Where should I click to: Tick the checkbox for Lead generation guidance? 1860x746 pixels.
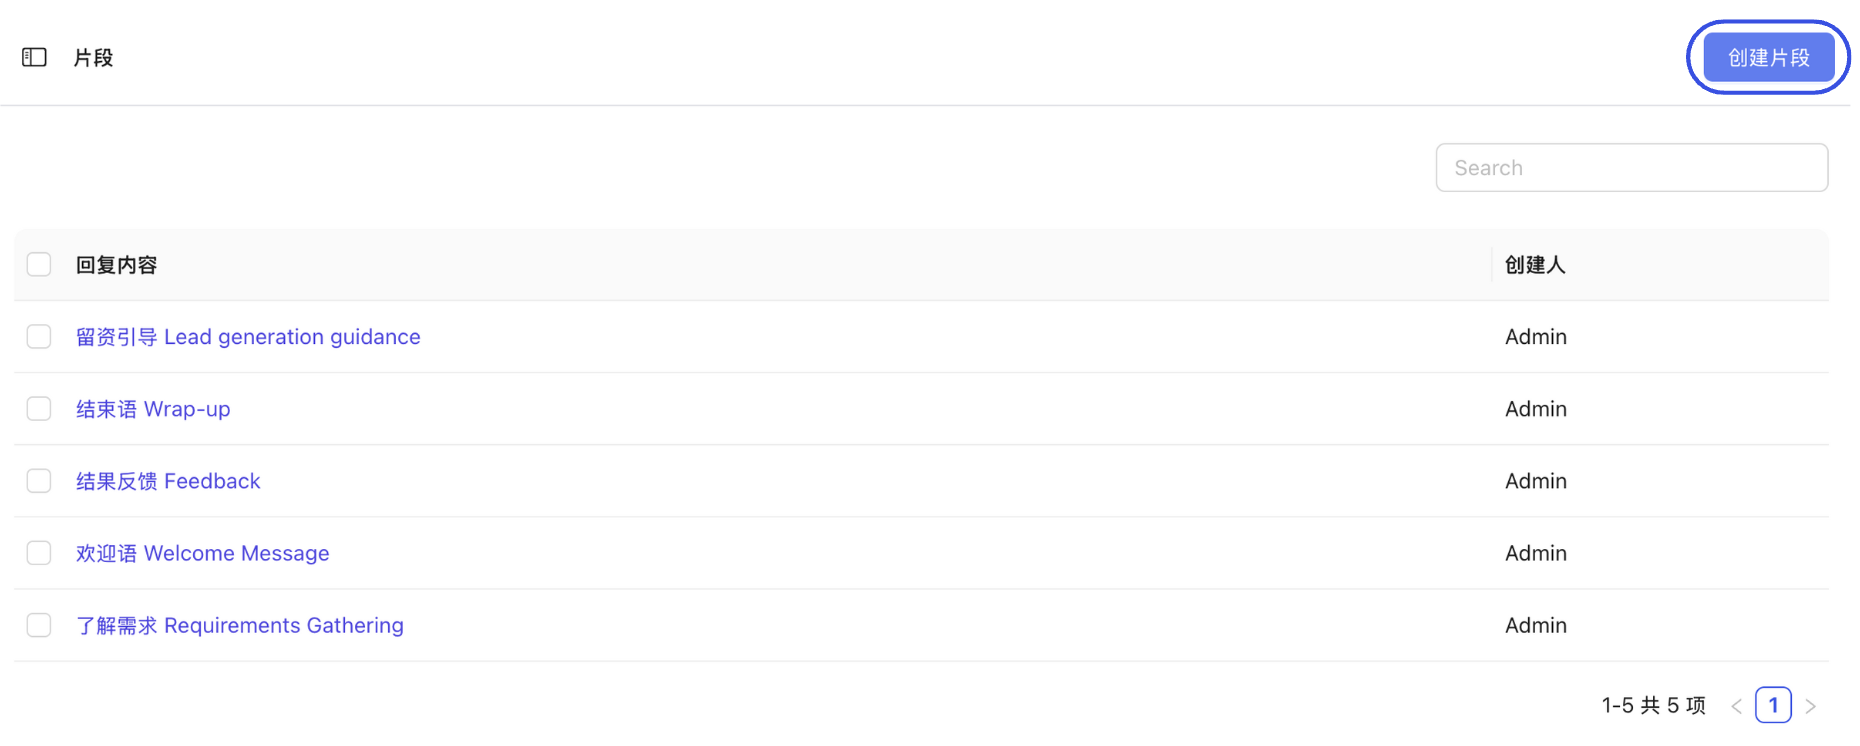(x=39, y=337)
